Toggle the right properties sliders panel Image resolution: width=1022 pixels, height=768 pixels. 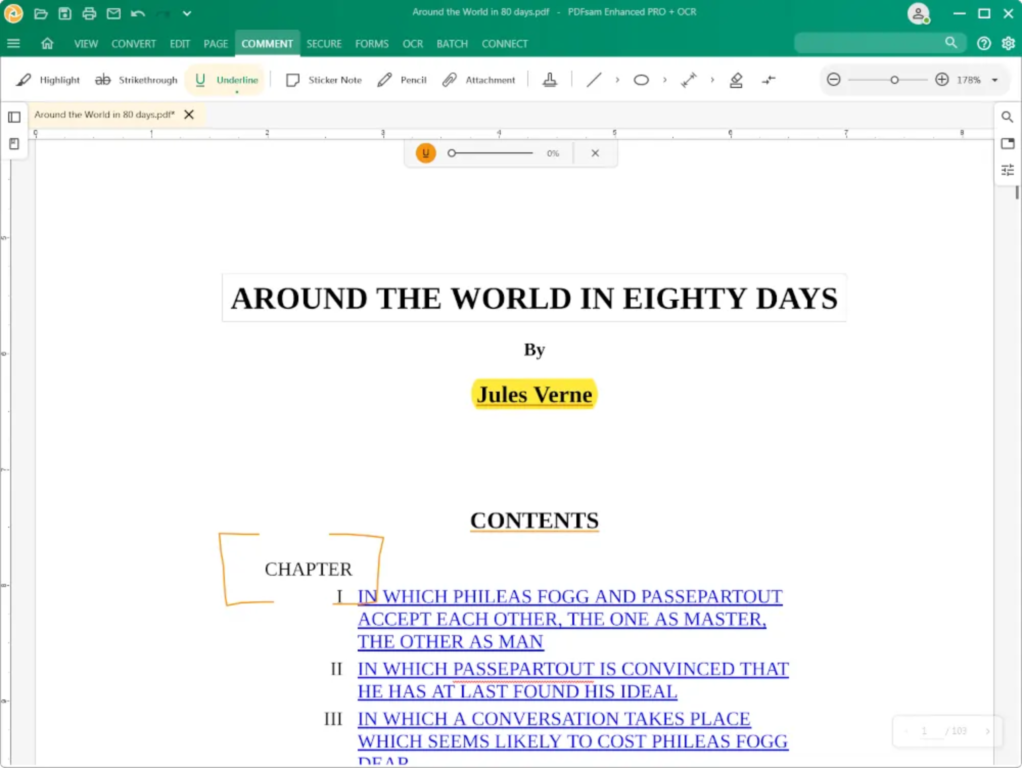[x=1008, y=170]
